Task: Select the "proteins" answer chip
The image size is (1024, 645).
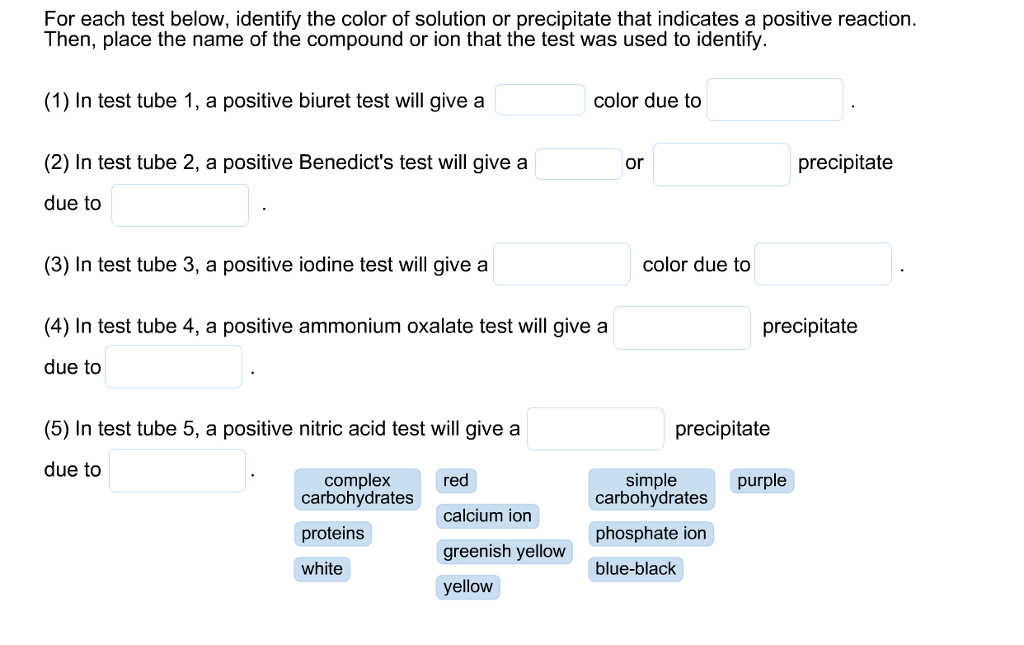Action: 332,534
